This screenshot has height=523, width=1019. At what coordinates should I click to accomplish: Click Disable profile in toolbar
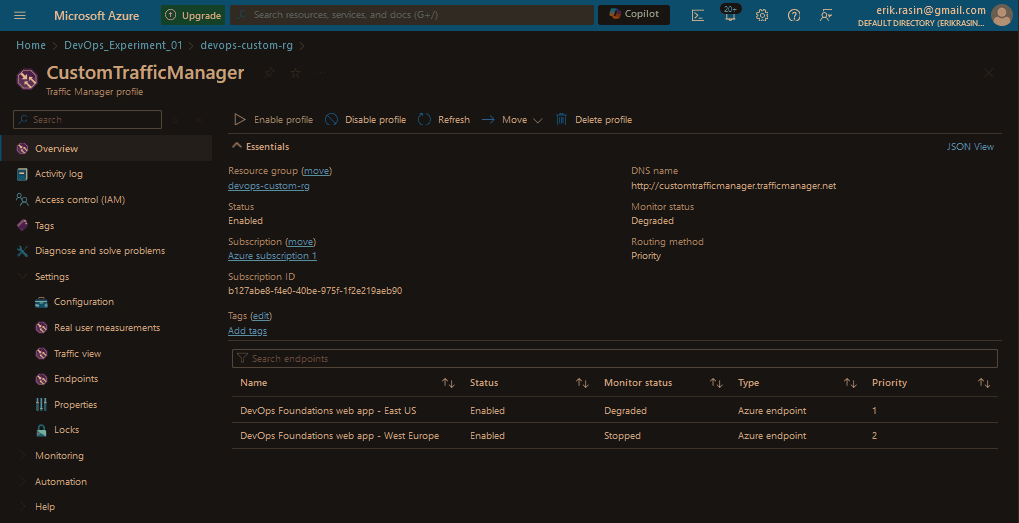pyautogui.click(x=365, y=120)
